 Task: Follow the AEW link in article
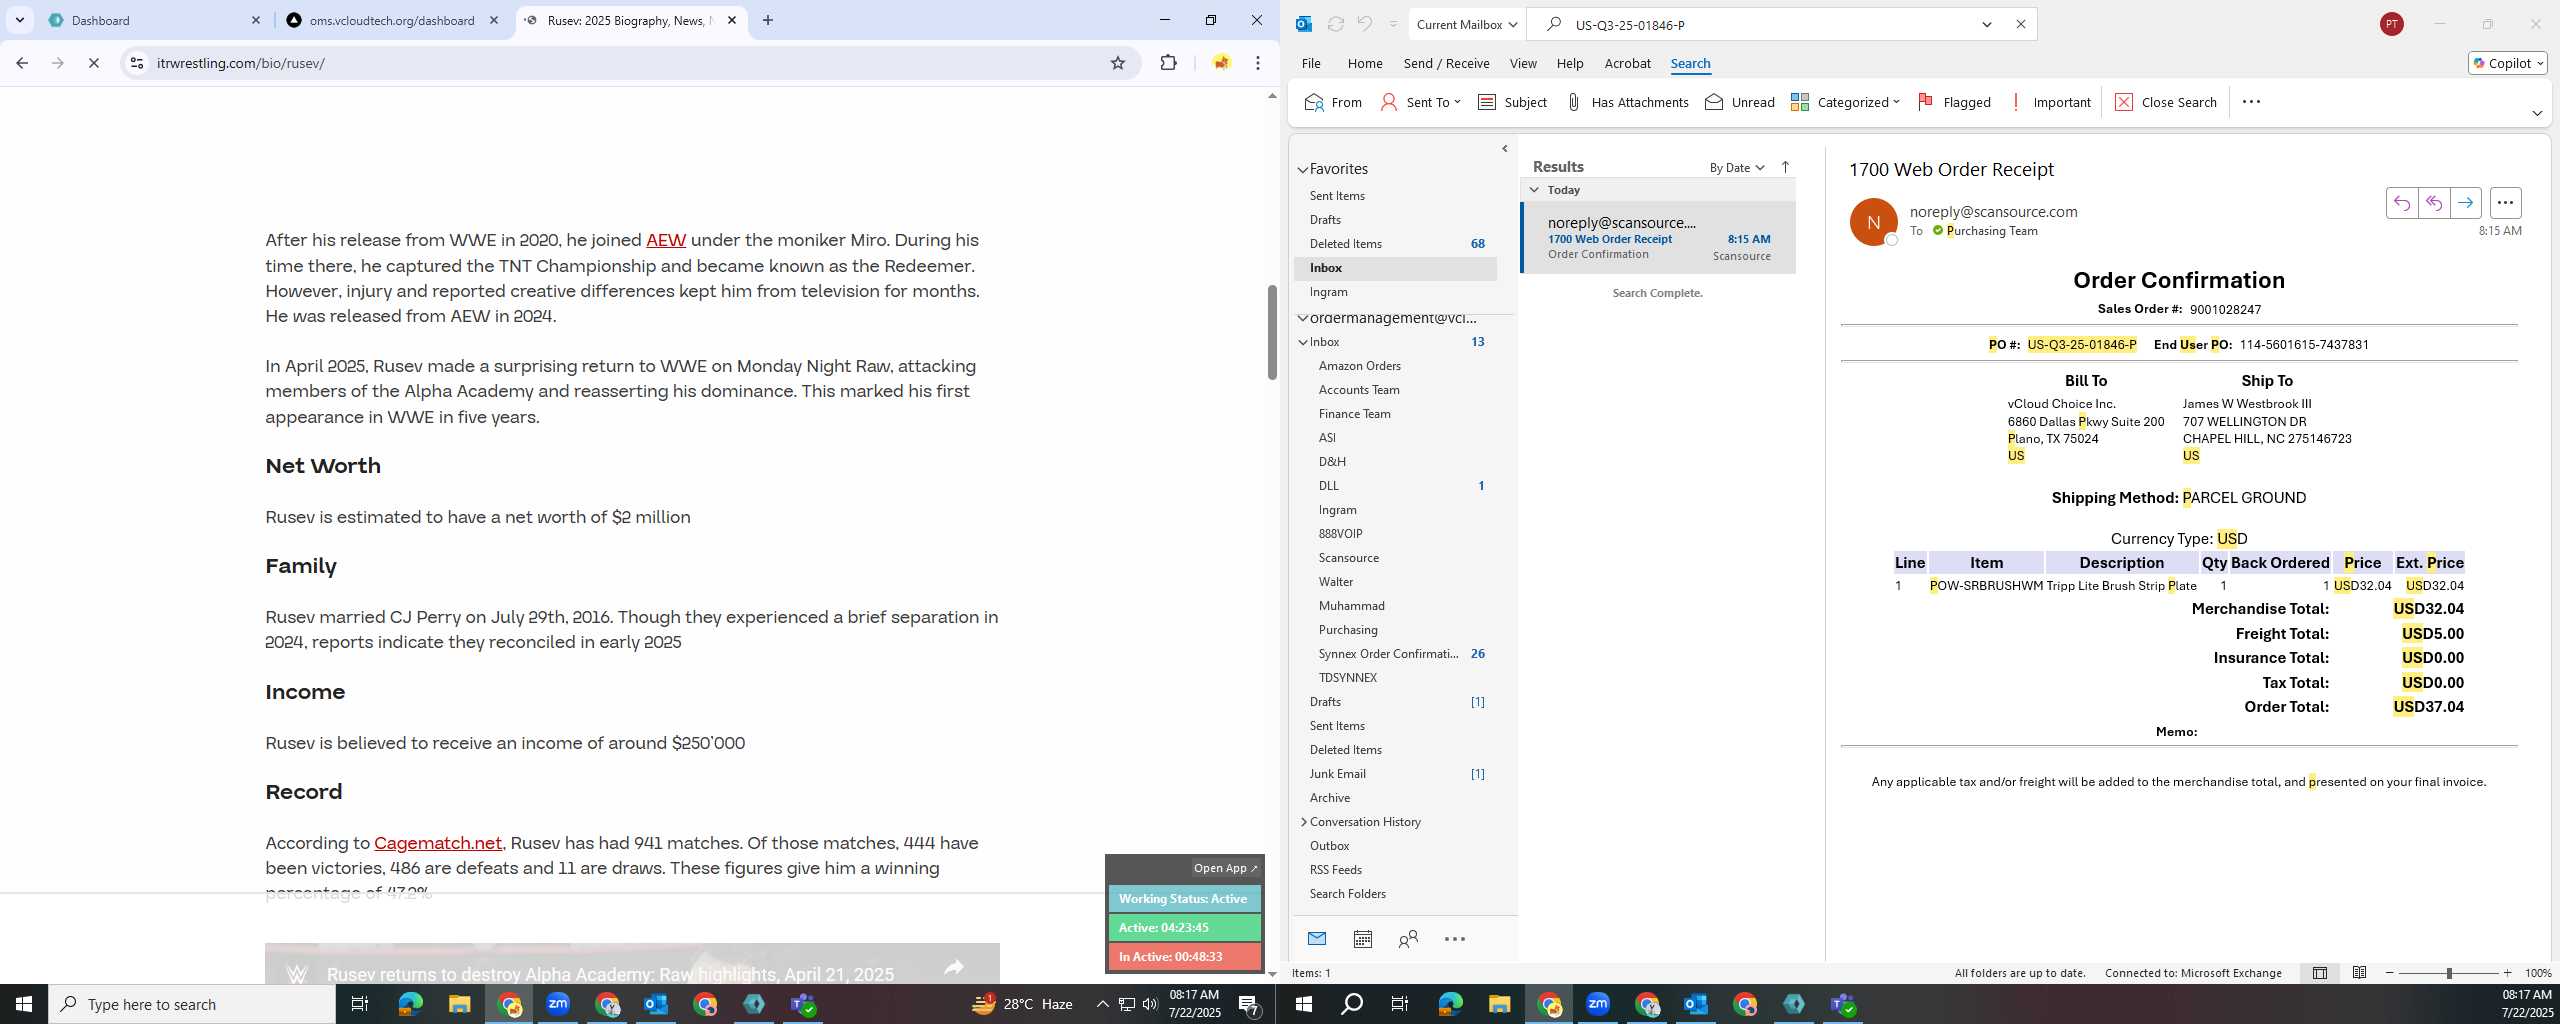click(x=666, y=240)
